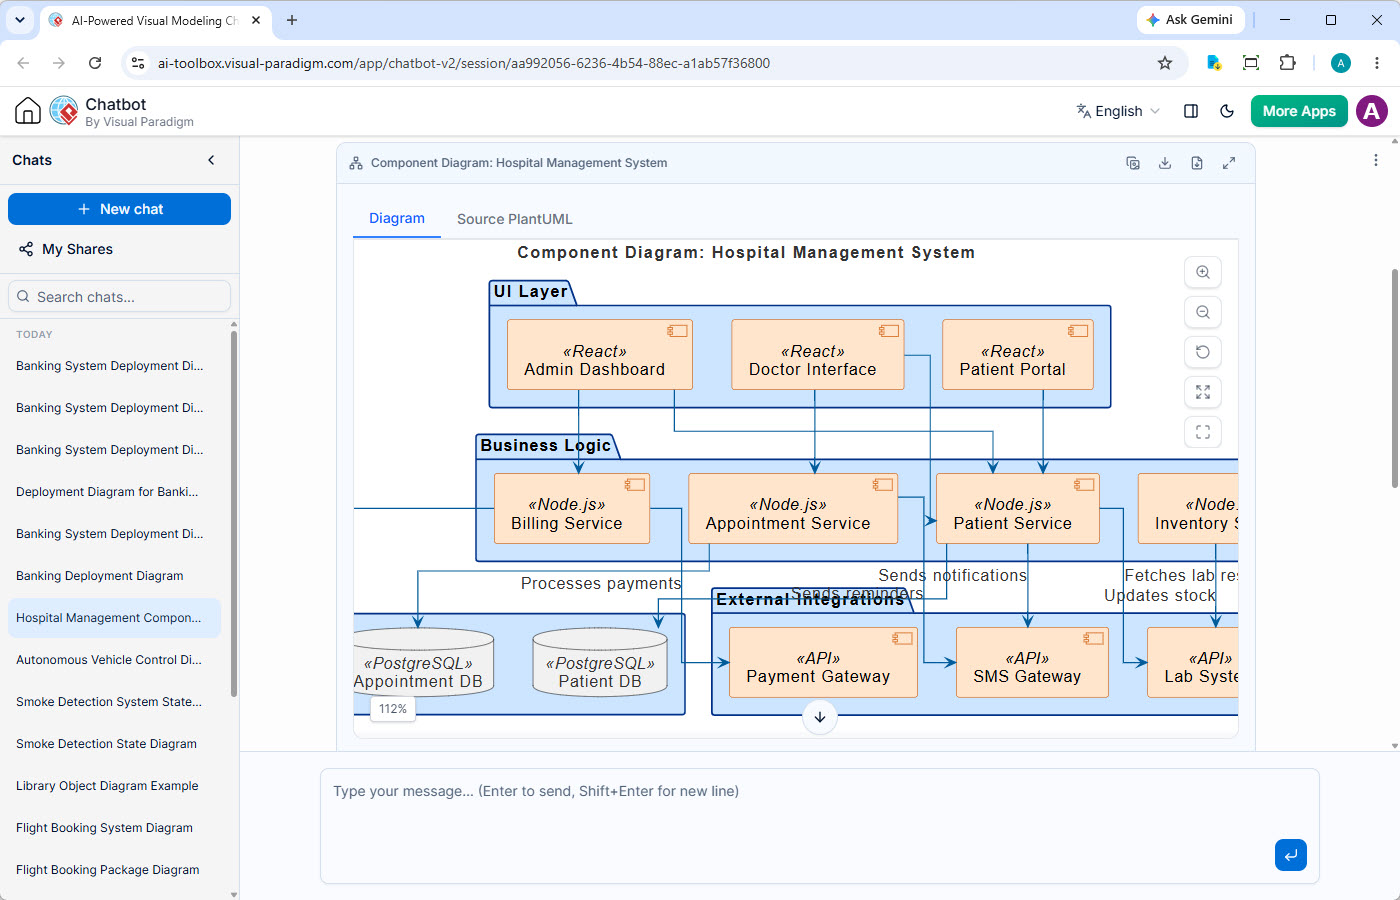Open the Autonomous Vehicle Control Di... chat
Viewport: 1400px width, 900px height.
click(x=114, y=660)
